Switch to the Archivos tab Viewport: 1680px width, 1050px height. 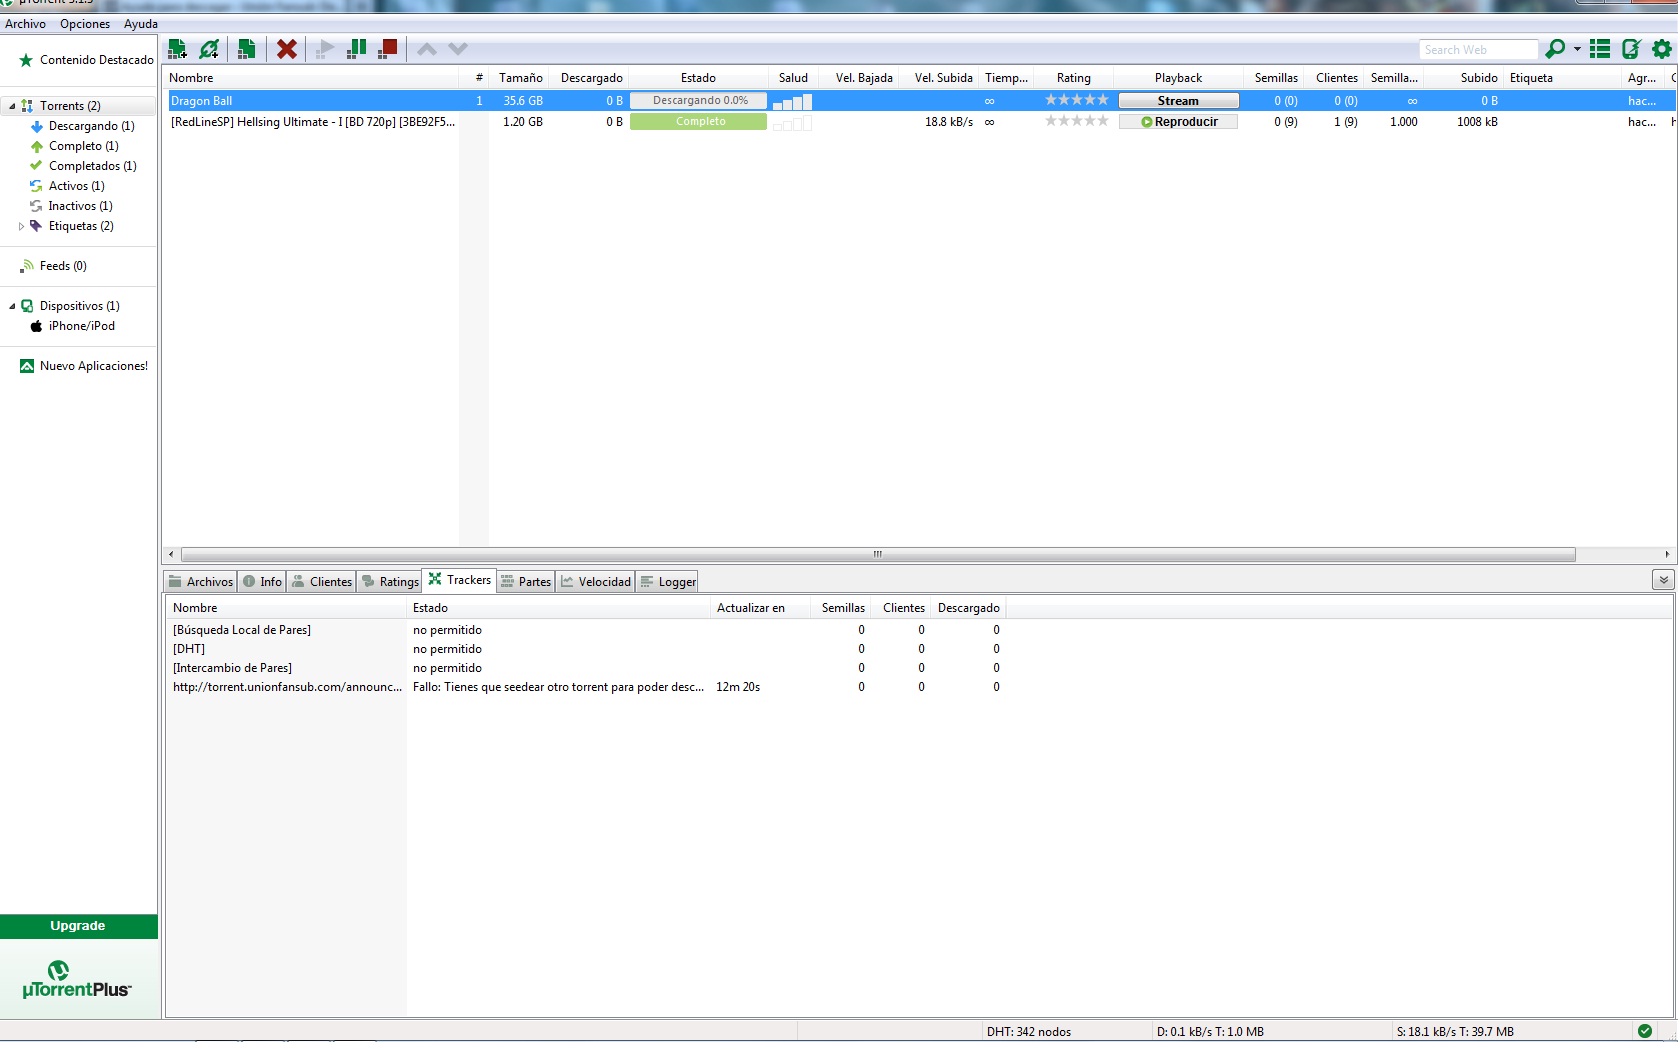click(200, 582)
